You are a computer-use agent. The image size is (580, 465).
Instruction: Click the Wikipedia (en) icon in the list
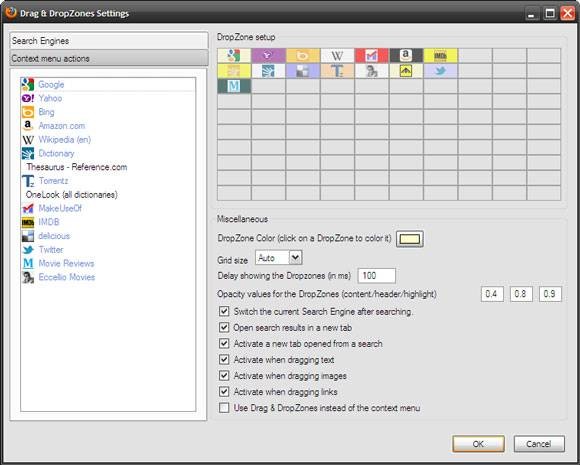point(28,139)
